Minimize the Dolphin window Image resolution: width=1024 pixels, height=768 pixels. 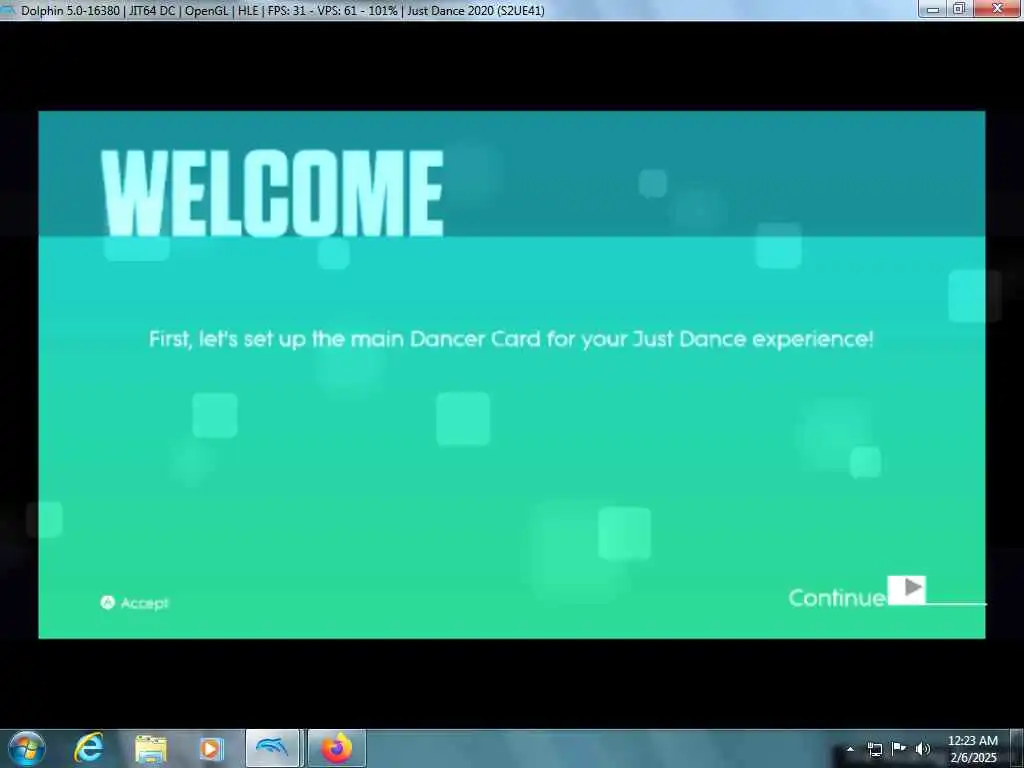(933, 9)
